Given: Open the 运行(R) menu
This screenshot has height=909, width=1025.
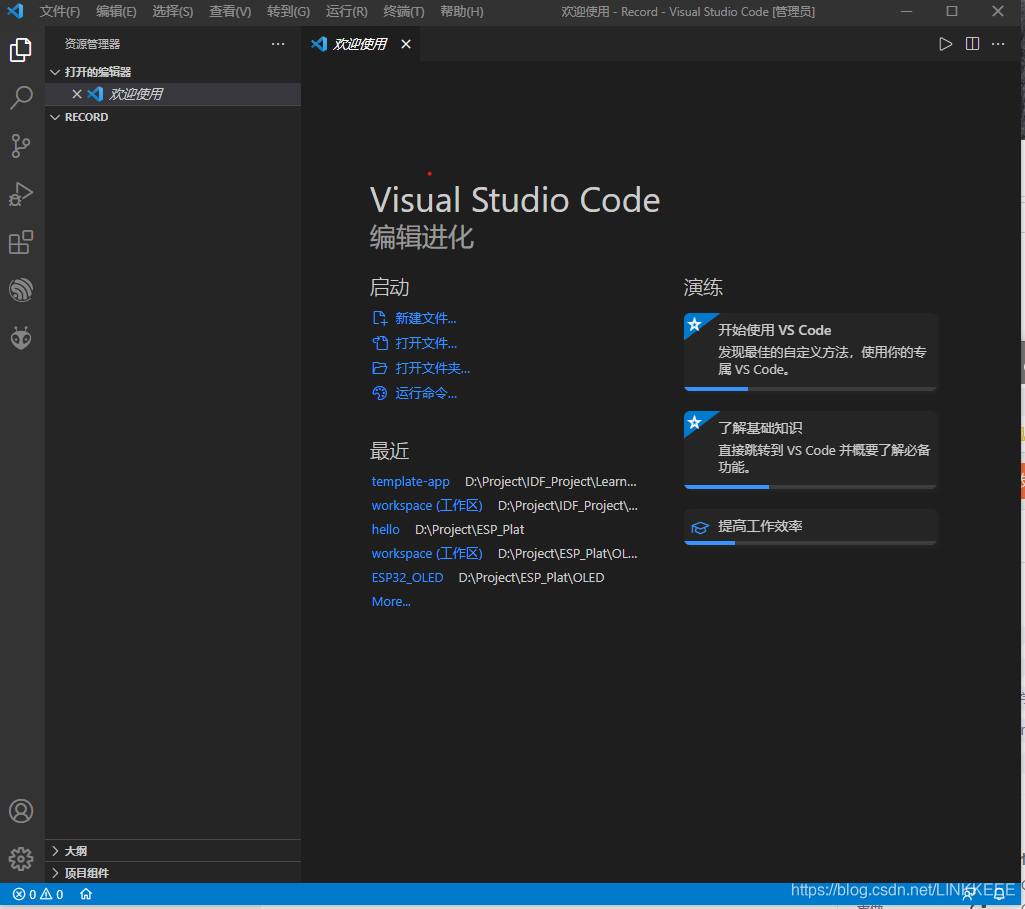Looking at the screenshot, I should (346, 12).
